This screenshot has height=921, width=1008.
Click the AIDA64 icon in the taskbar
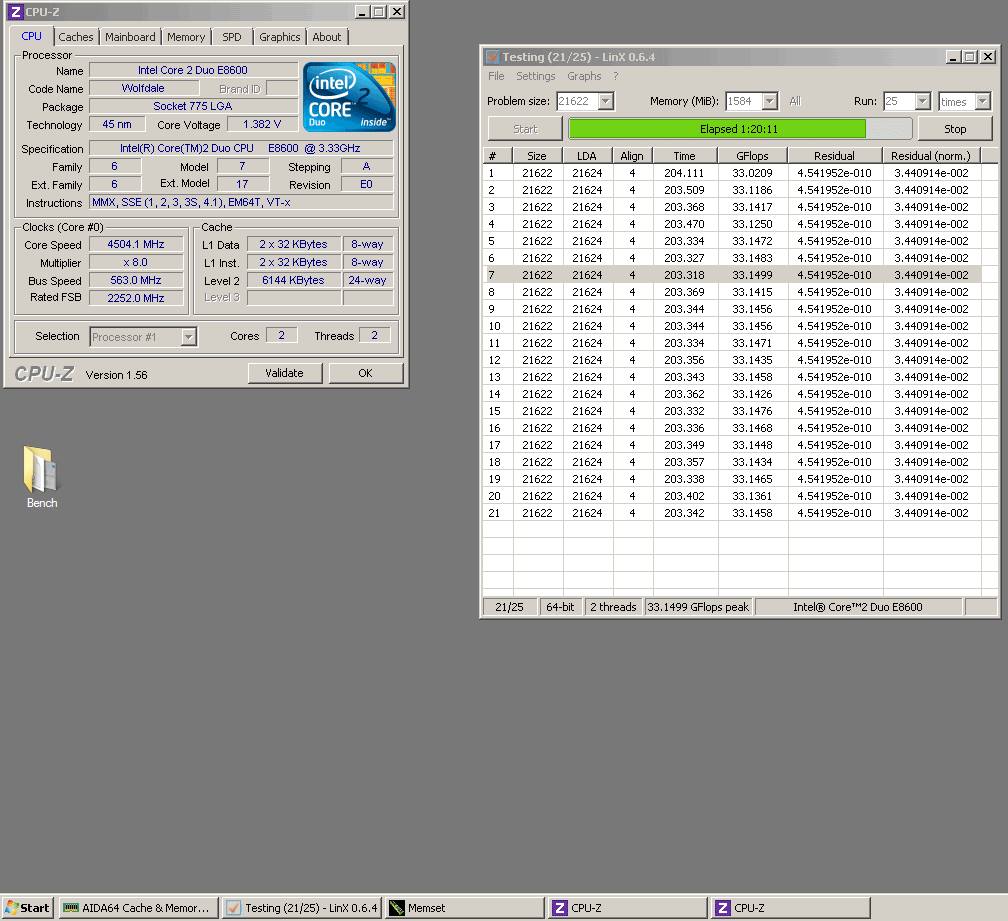(71, 908)
